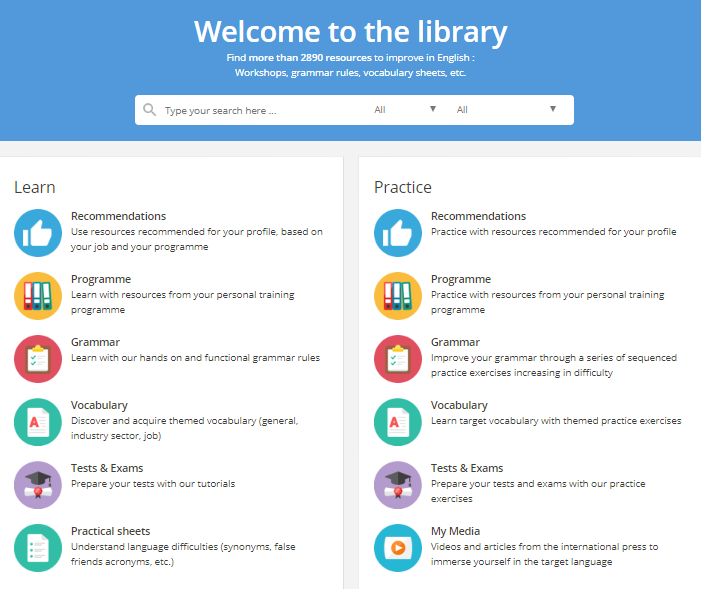The height and width of the screenshot is (589, 701).
Task: Click the Practice Grammar clipboard icon
Action: tap(398, 359)
